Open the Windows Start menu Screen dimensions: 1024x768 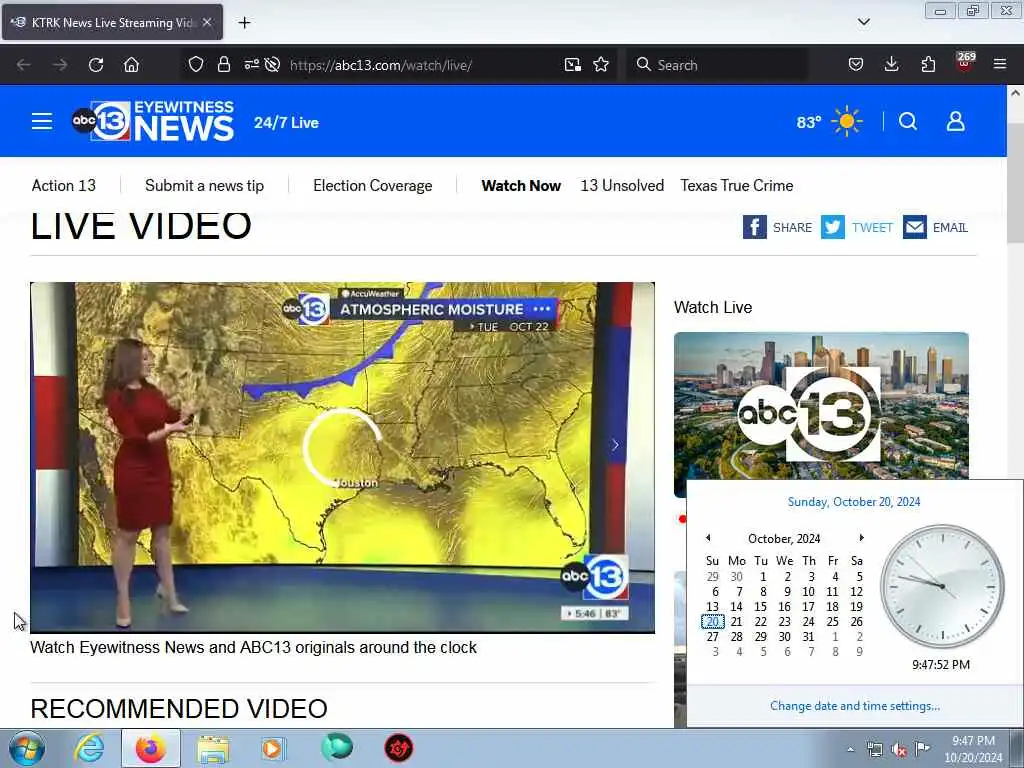pos(27,748)
